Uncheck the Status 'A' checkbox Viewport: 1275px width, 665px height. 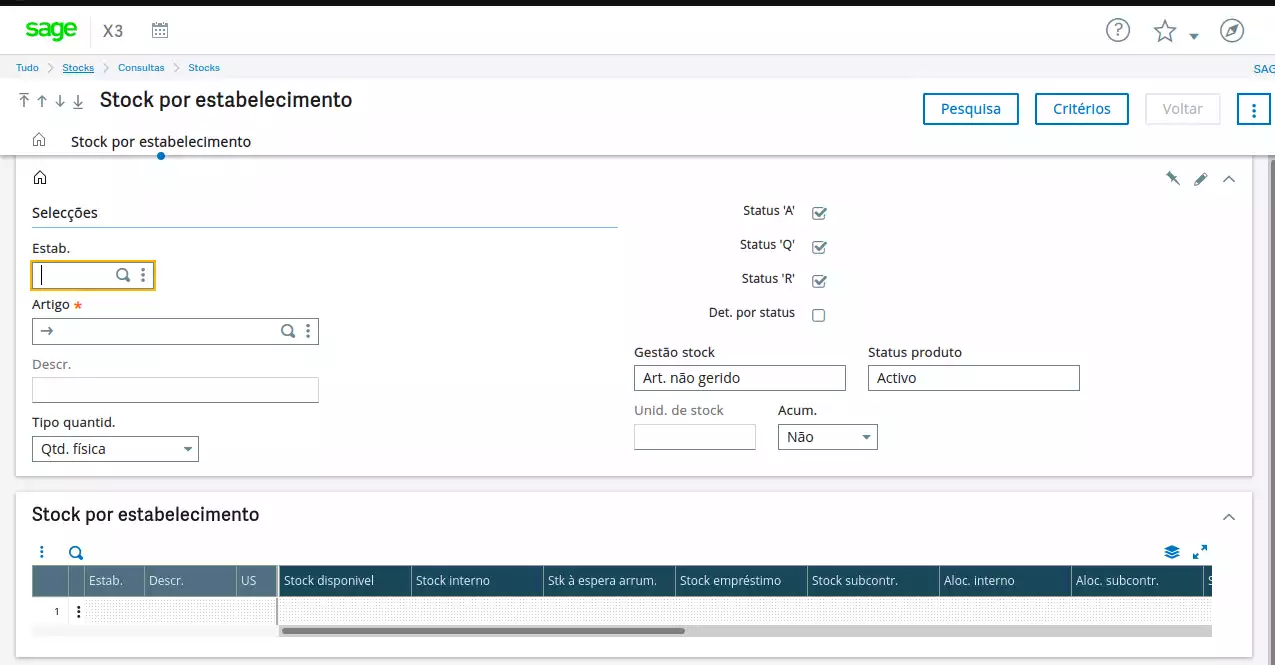tap(819, 213)
